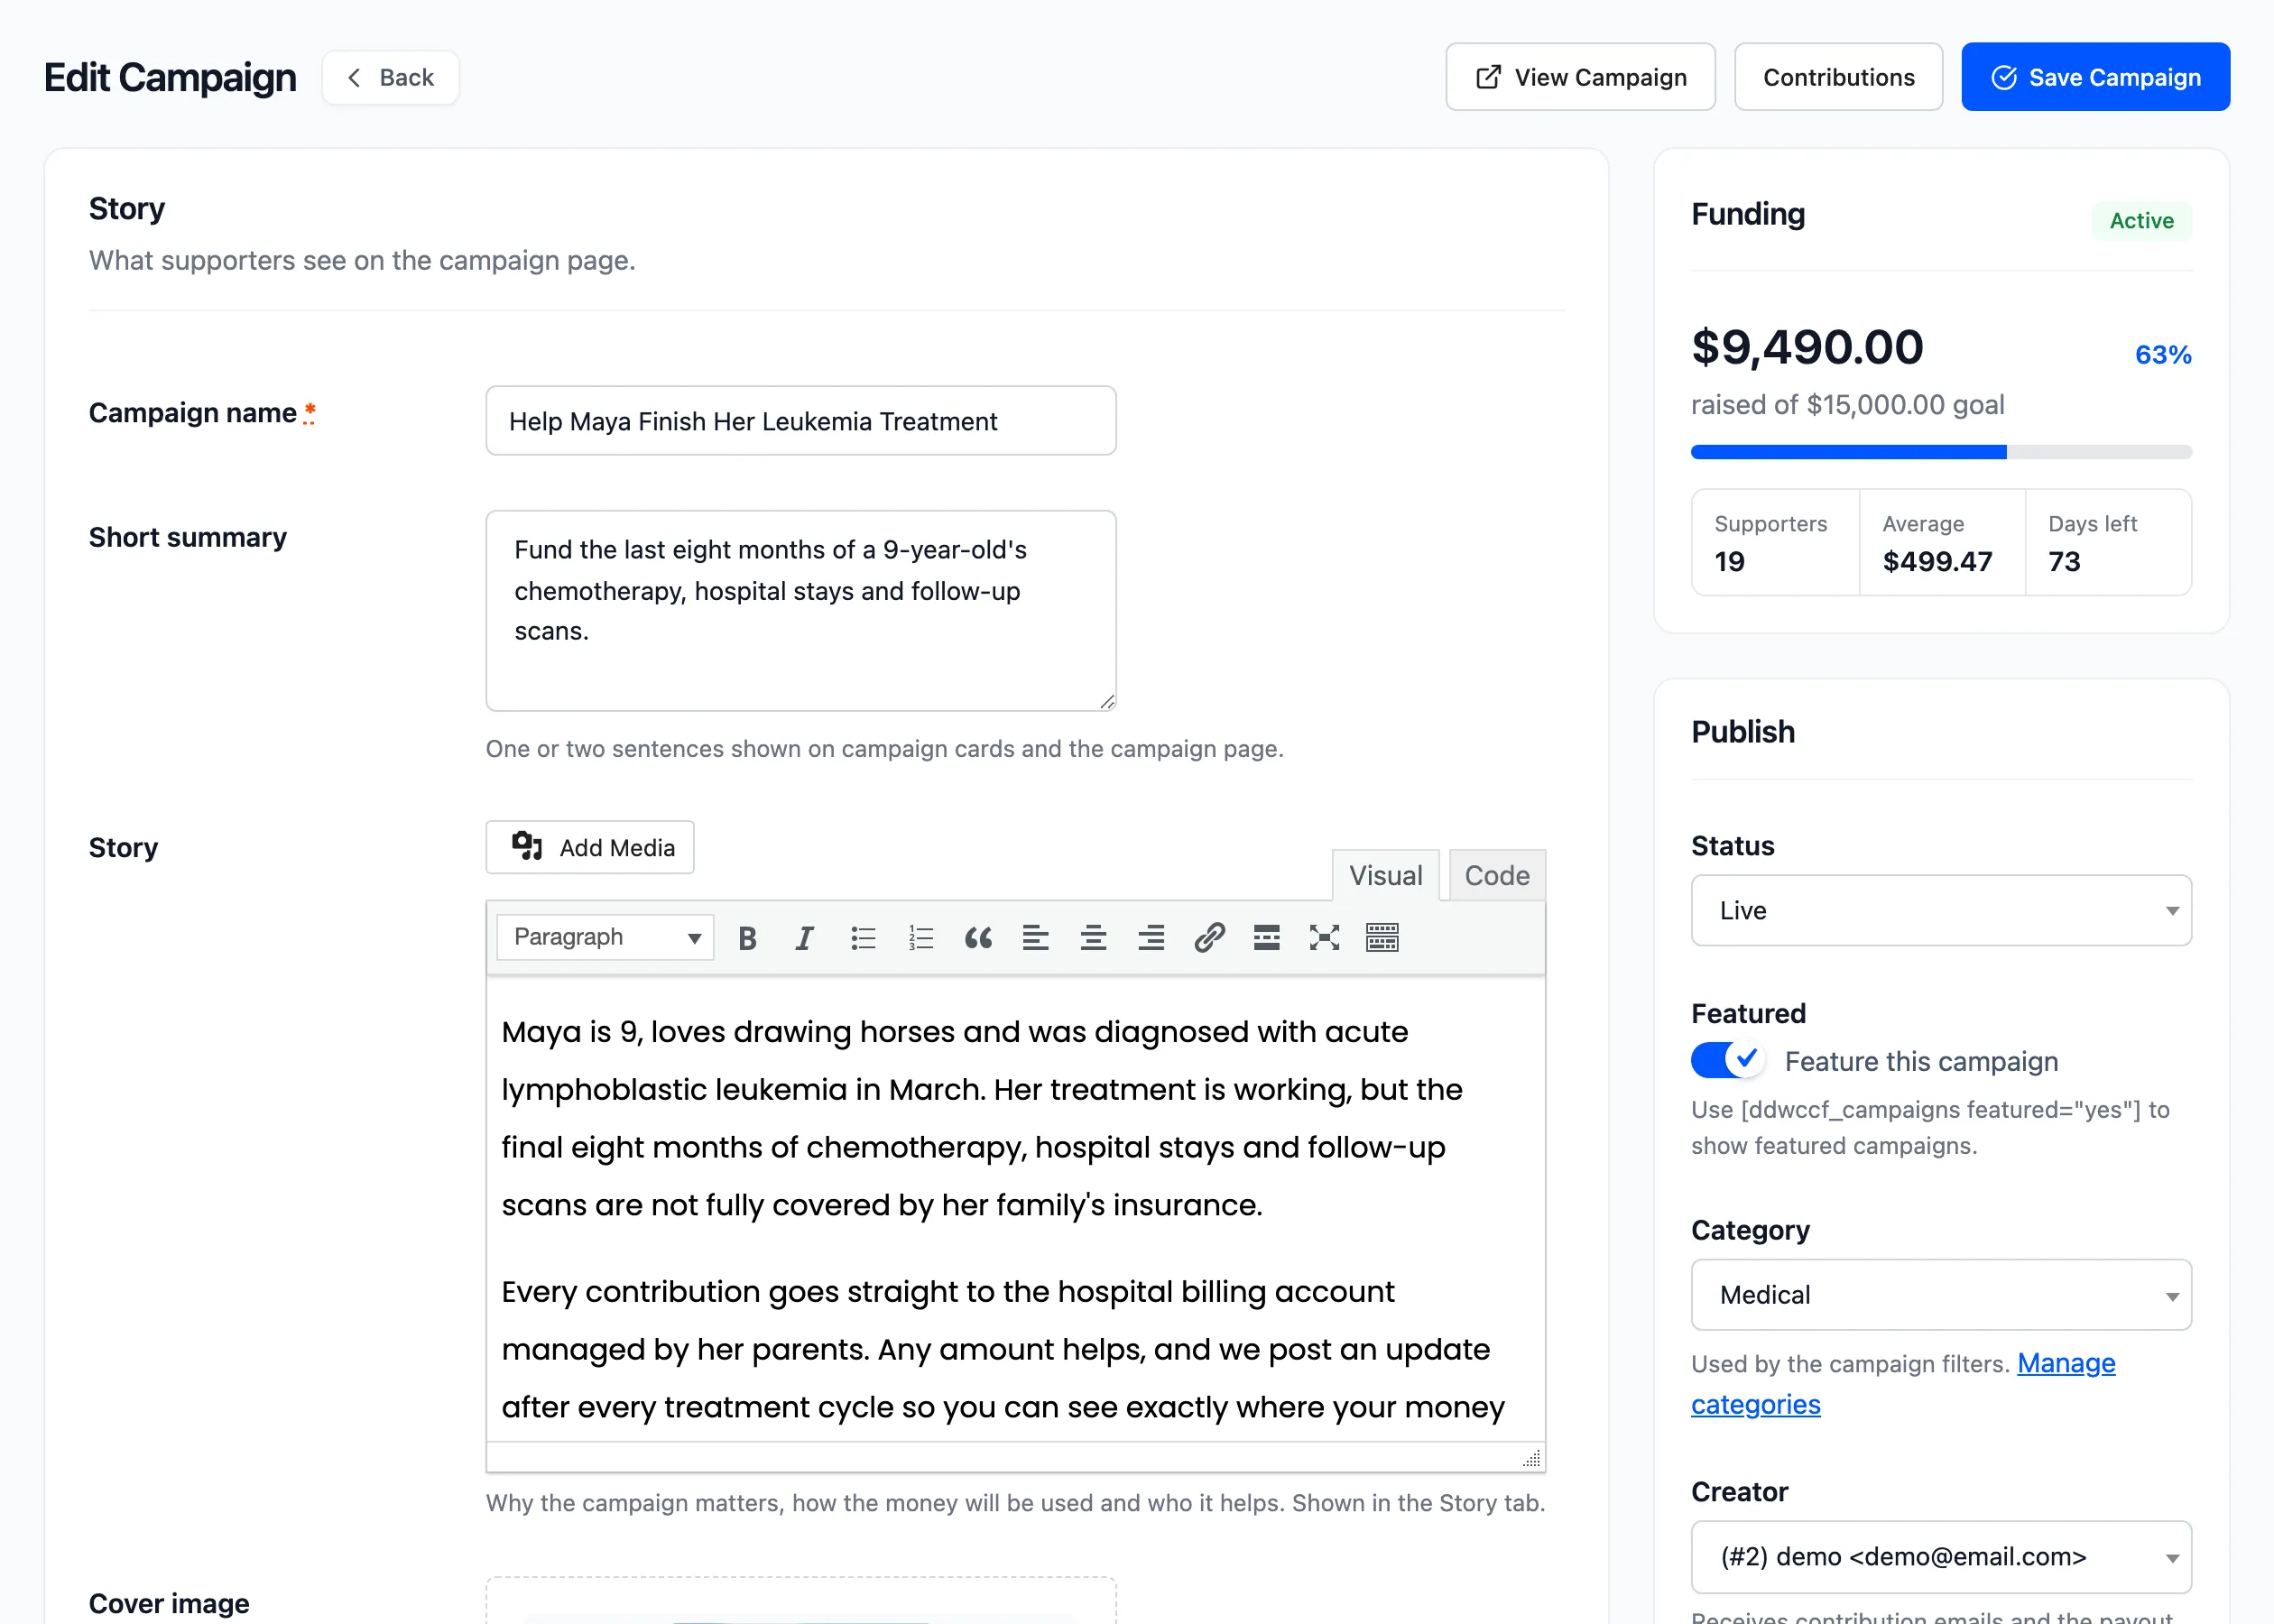Click the Add Media button
Image resolution: width=2274 pixels, height=1624 pixels.
590,847
